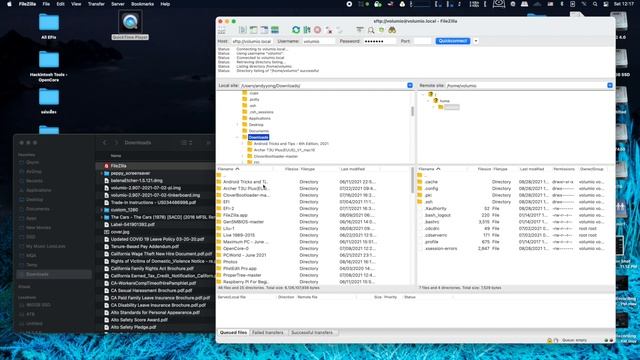The height and width of the screenshot is (360, 640).
Task: Select local FileZilla.app row
Action: point(313,215)
